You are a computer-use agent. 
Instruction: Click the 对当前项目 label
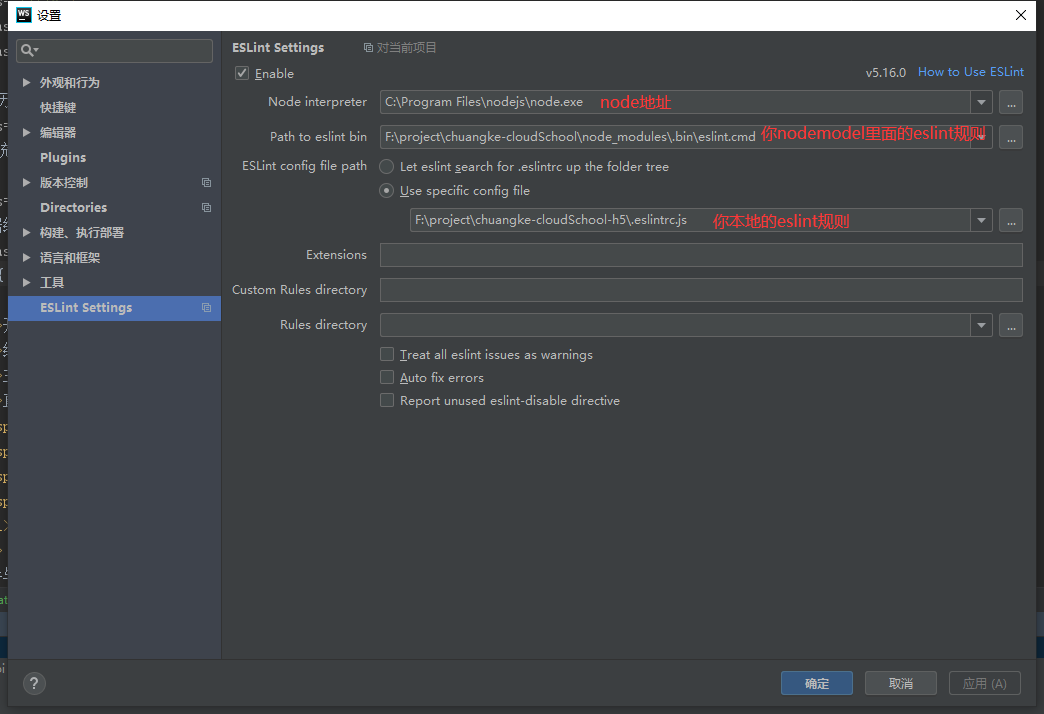click(406, 48)
